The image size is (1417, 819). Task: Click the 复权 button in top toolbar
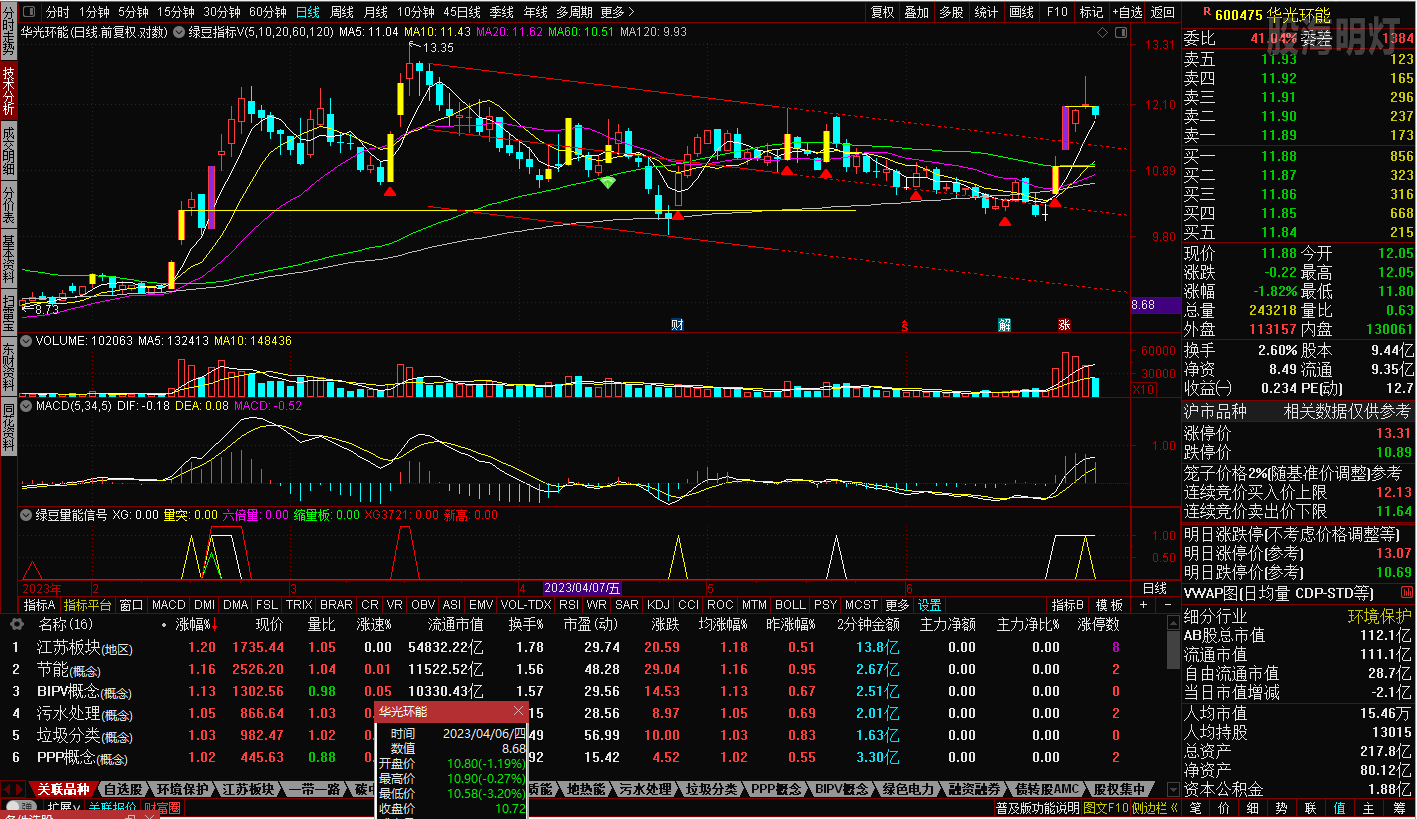(882, 13)
